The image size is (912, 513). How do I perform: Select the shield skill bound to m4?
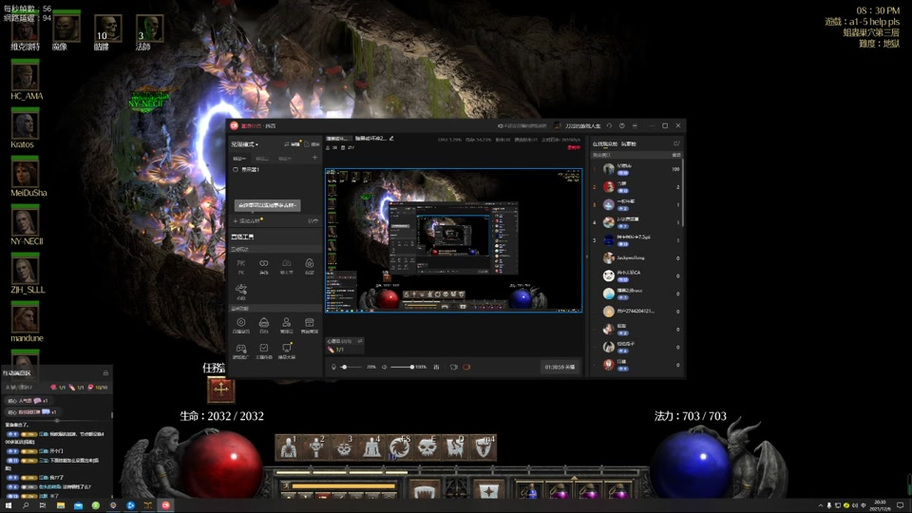point(483,447)
